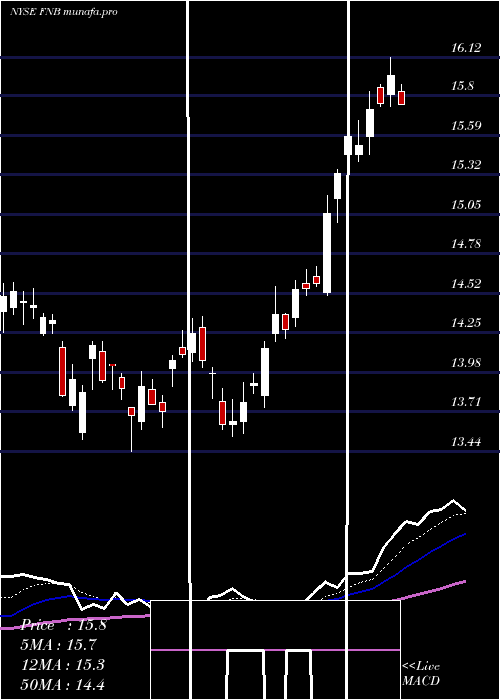Click the 50MA : 14.4 readout

(63, 684)
